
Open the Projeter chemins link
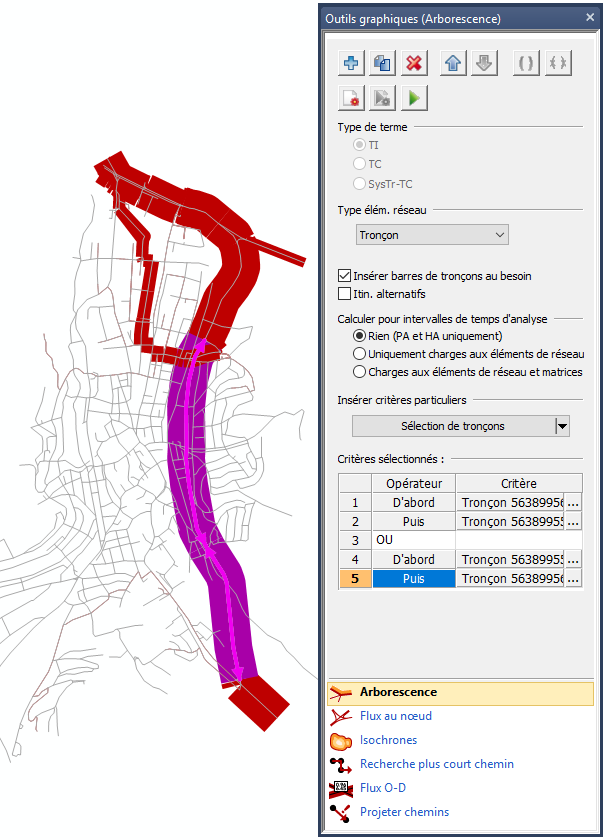(x=404, y=812)
